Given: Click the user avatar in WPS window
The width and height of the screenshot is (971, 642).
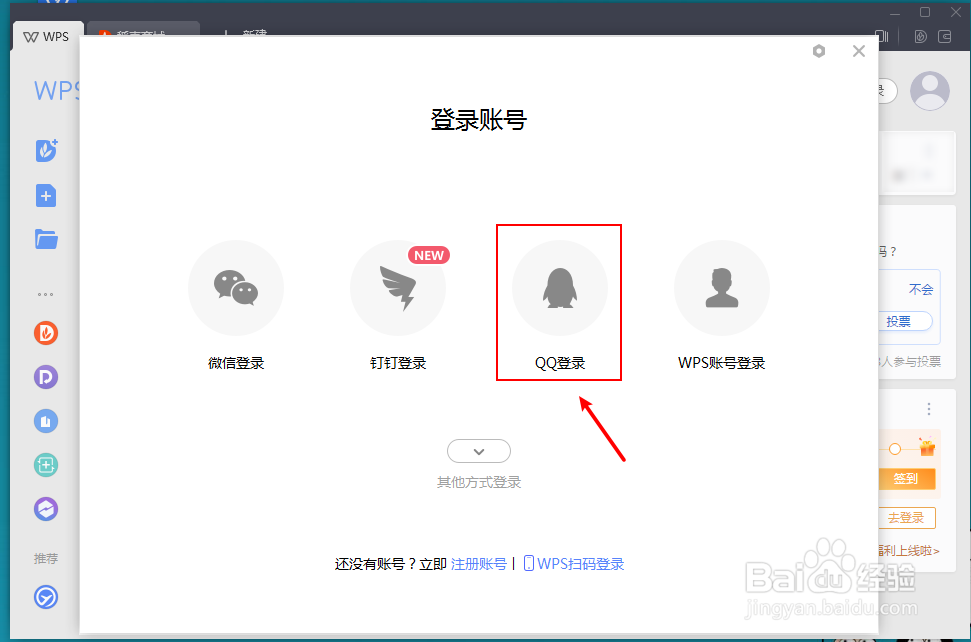Looking at the screenshot, I should pyautogui.click(x=930, y=91).
